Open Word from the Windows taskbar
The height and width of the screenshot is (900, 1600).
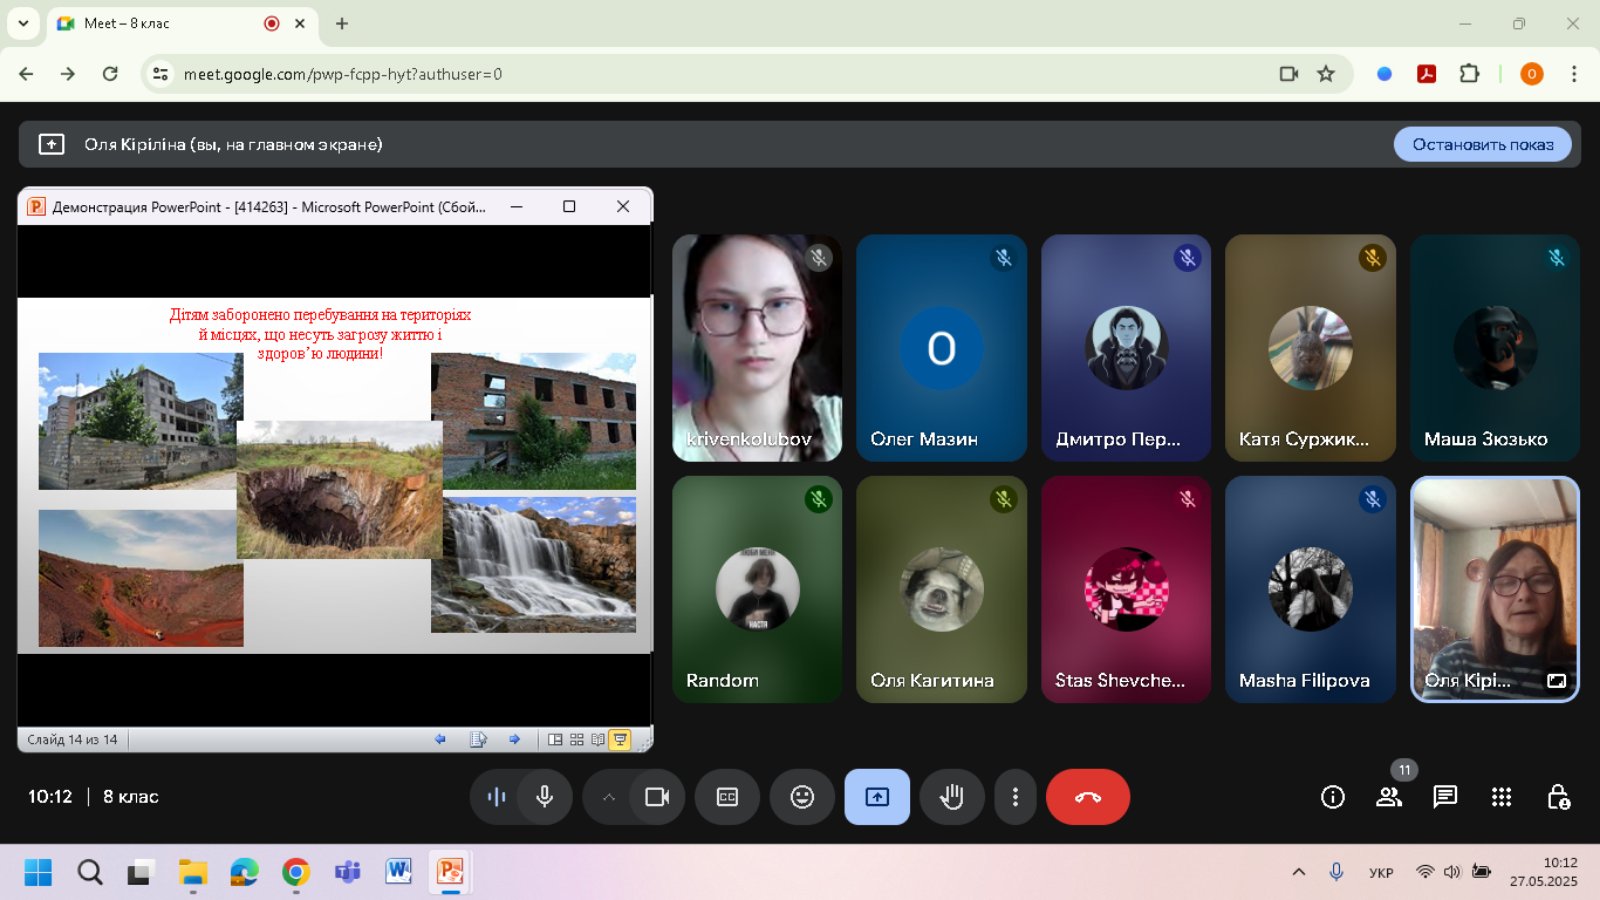[x=398, y=872]
